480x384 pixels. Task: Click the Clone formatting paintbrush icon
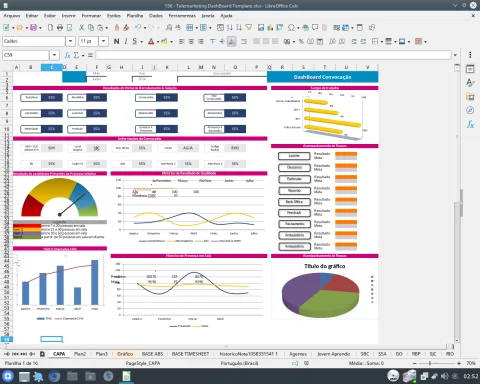pyautogui.click(x=117, y=28)
